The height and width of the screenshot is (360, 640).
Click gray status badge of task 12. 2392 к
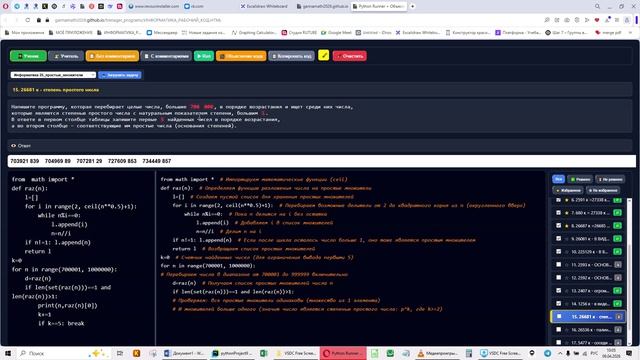coord(618,278)
